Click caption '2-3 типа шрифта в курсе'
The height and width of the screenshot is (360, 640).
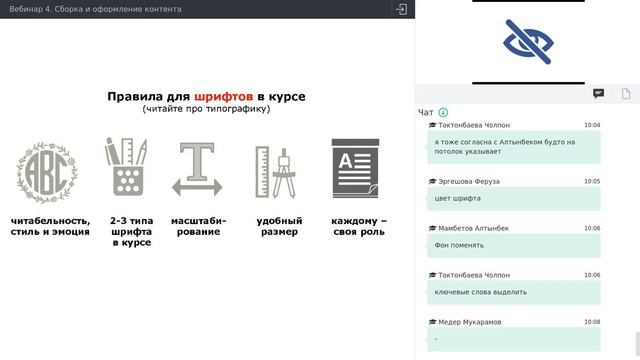pos(131,232)
